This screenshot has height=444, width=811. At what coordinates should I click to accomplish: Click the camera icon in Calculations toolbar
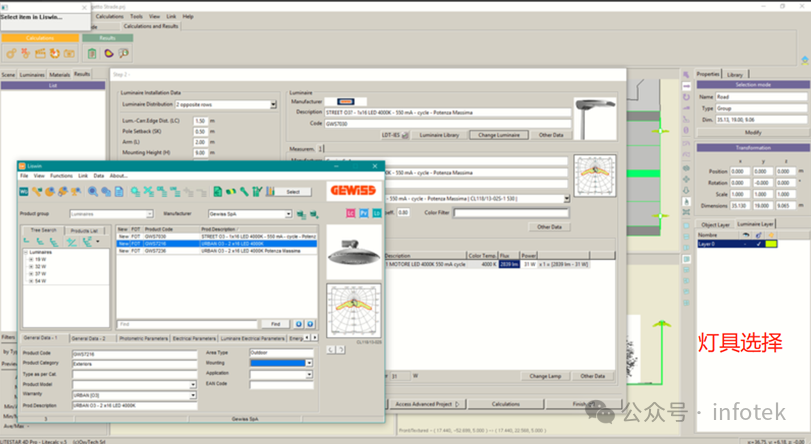[69, 53]
